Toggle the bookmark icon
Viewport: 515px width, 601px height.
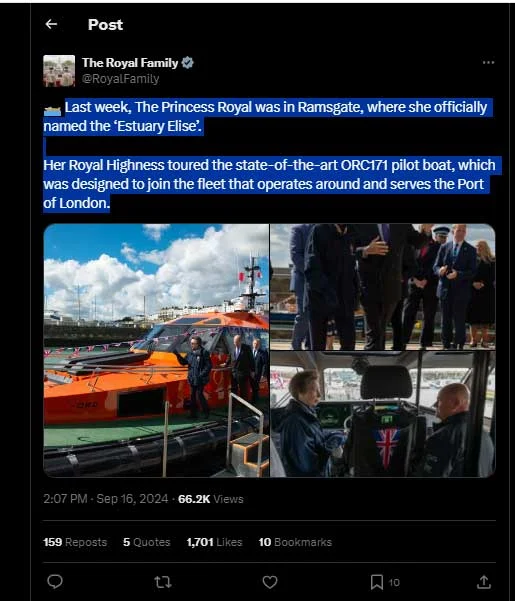point(377,582)
